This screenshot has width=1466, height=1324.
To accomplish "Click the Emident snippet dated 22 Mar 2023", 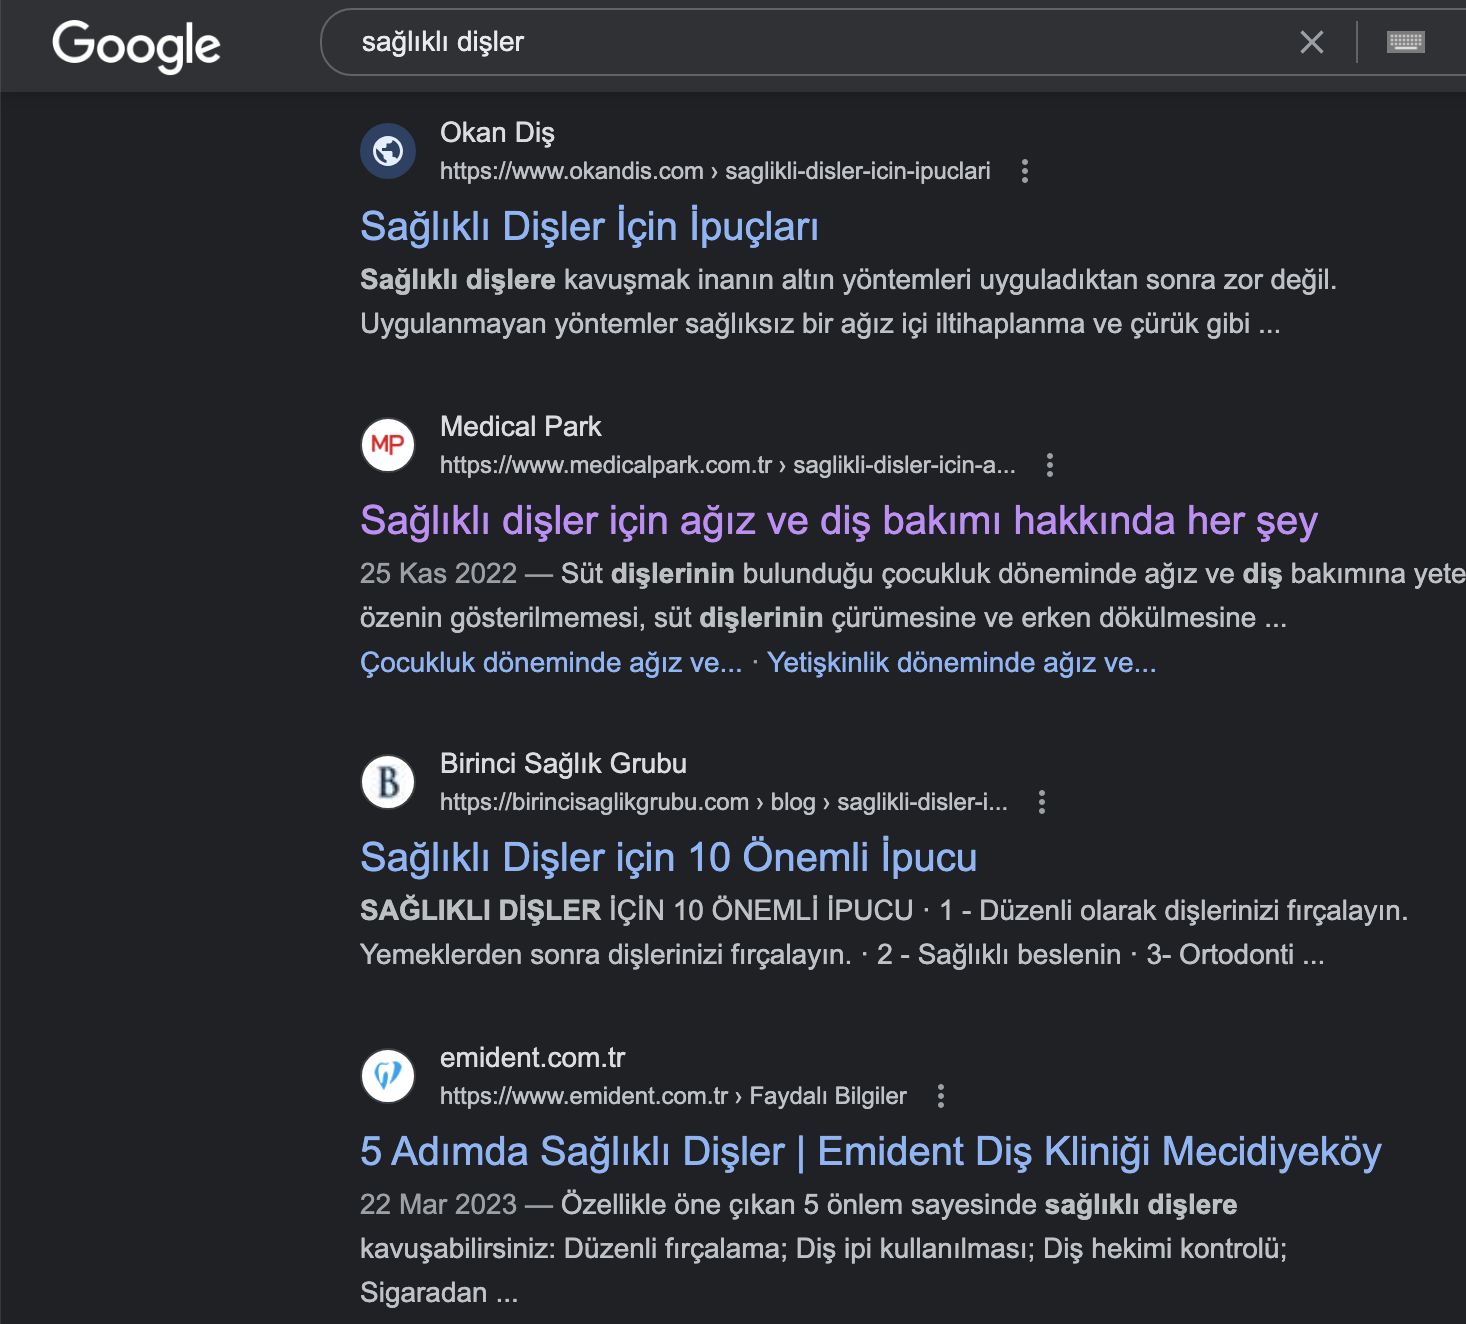I will point(824,1249).
